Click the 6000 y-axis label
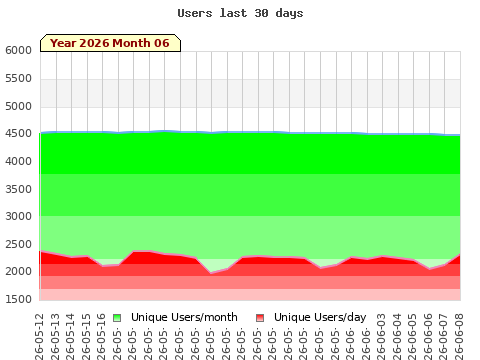Image resolution: width=480 pixels, height=360 pixels. 18,50
